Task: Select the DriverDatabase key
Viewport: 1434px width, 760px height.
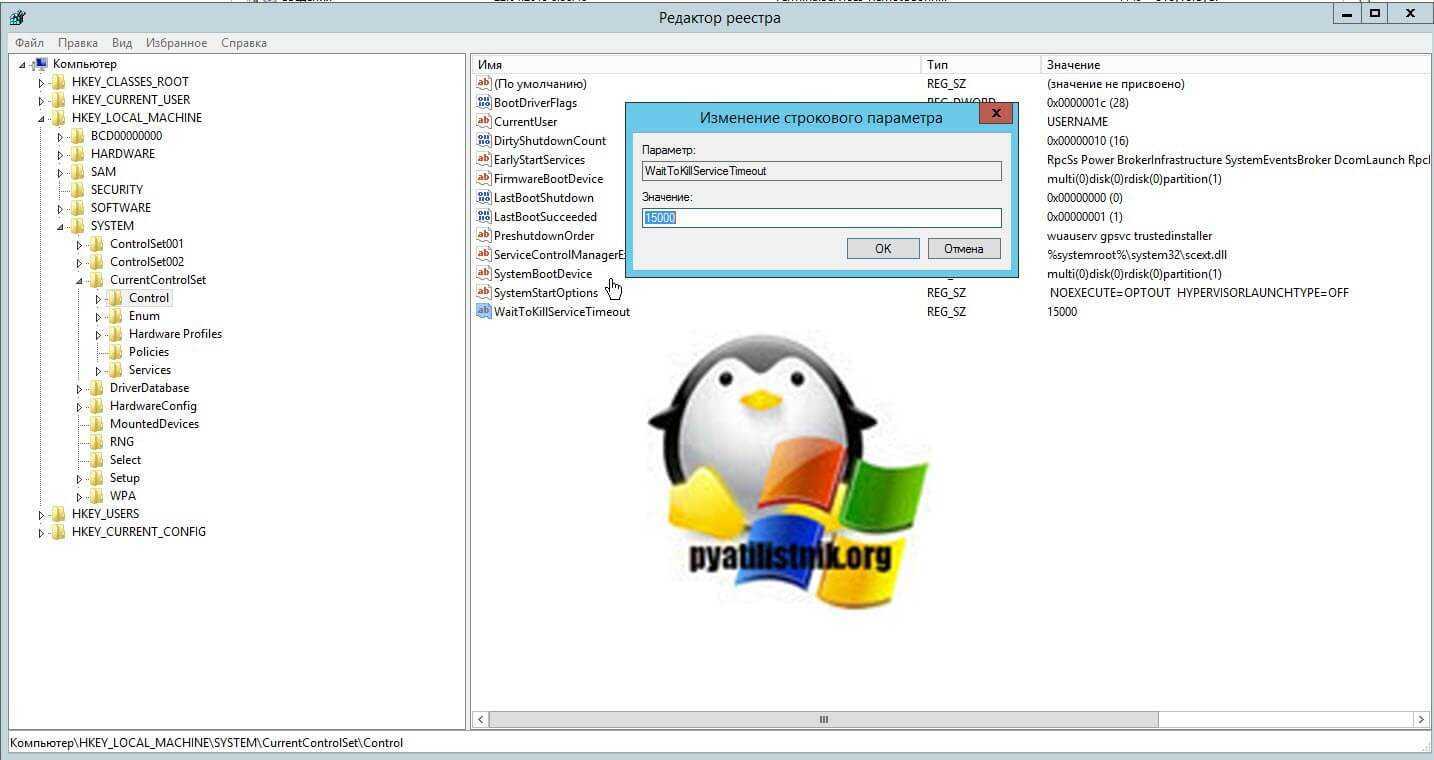Action: [149, 388]
